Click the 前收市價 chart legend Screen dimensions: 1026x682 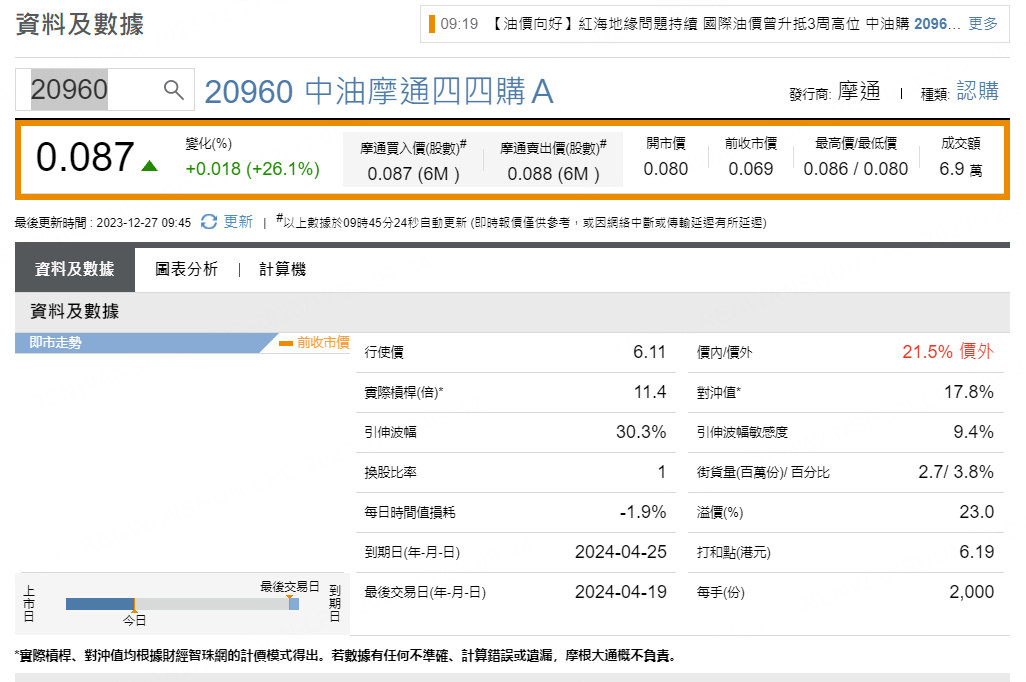(x=315, y=342)
